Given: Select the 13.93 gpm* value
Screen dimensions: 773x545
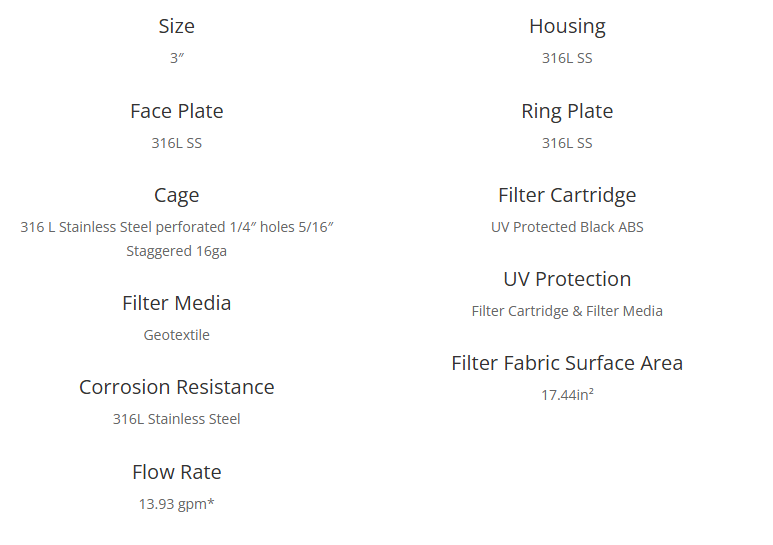Looking at the screenshot, I should pos(176,504).
